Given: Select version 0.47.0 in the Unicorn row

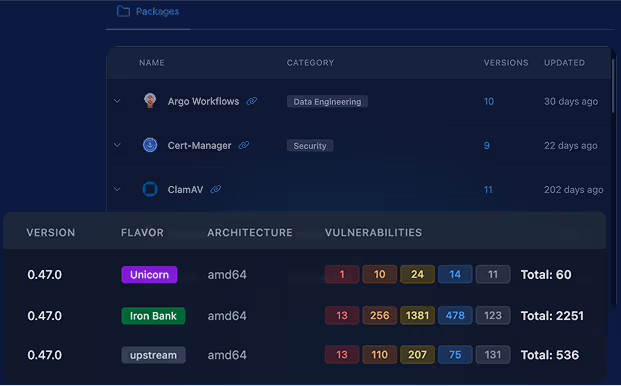Looking at the screenshot, I should 44,275.
